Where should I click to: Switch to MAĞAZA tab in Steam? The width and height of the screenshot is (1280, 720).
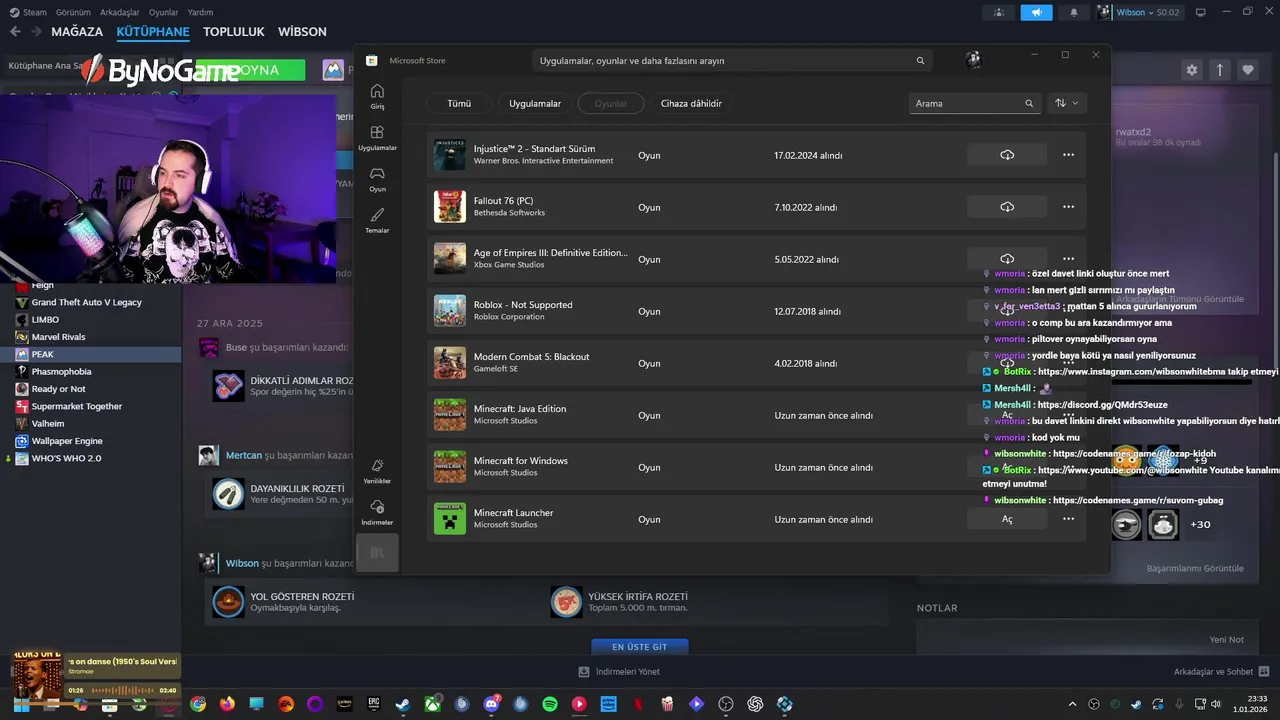click(x=77, y=32)
